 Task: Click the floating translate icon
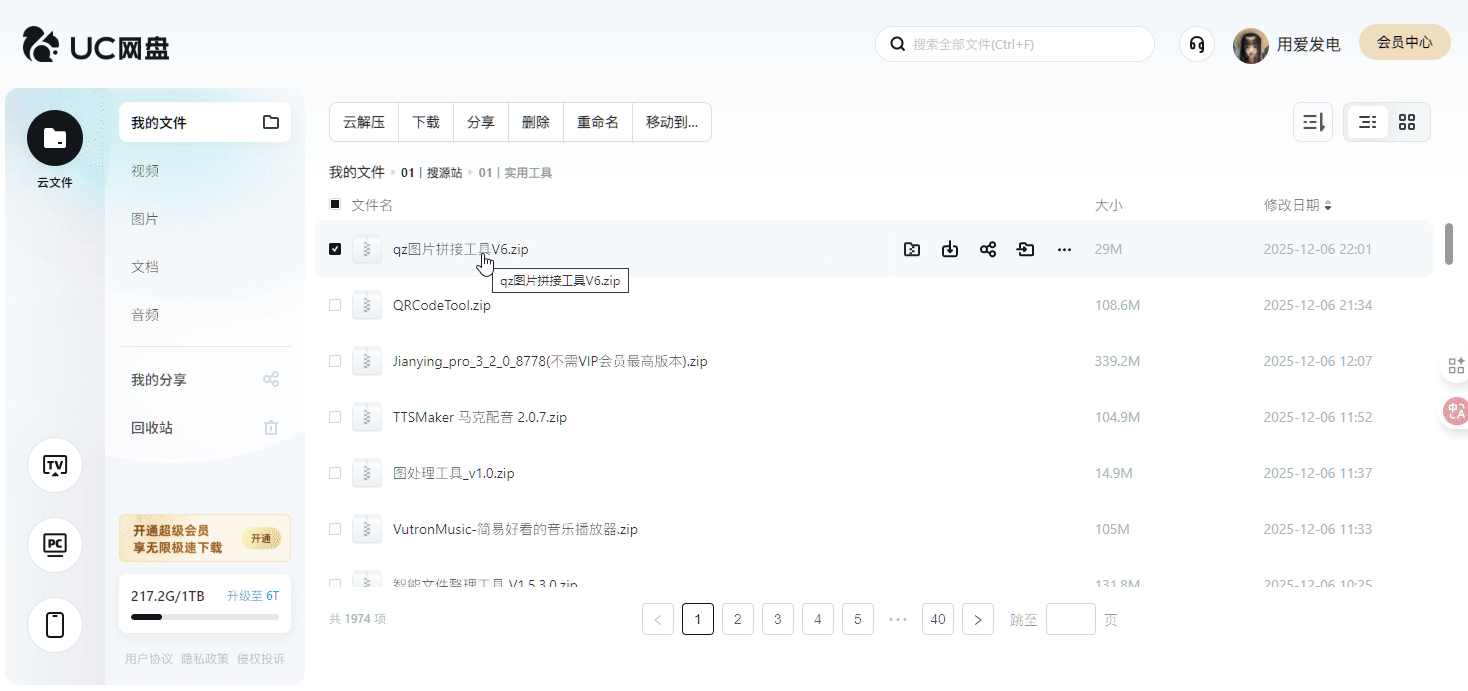tap(1456, 411)
